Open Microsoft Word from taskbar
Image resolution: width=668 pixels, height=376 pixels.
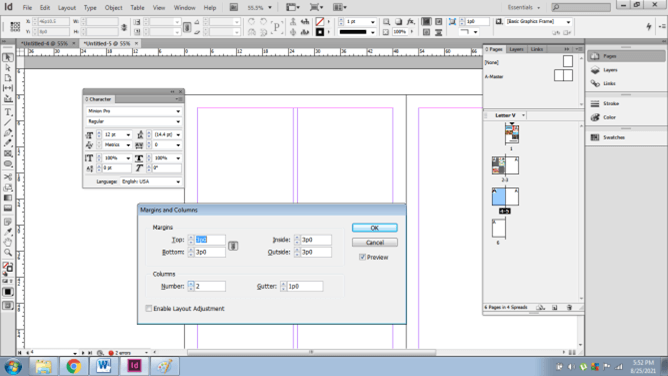104,366
